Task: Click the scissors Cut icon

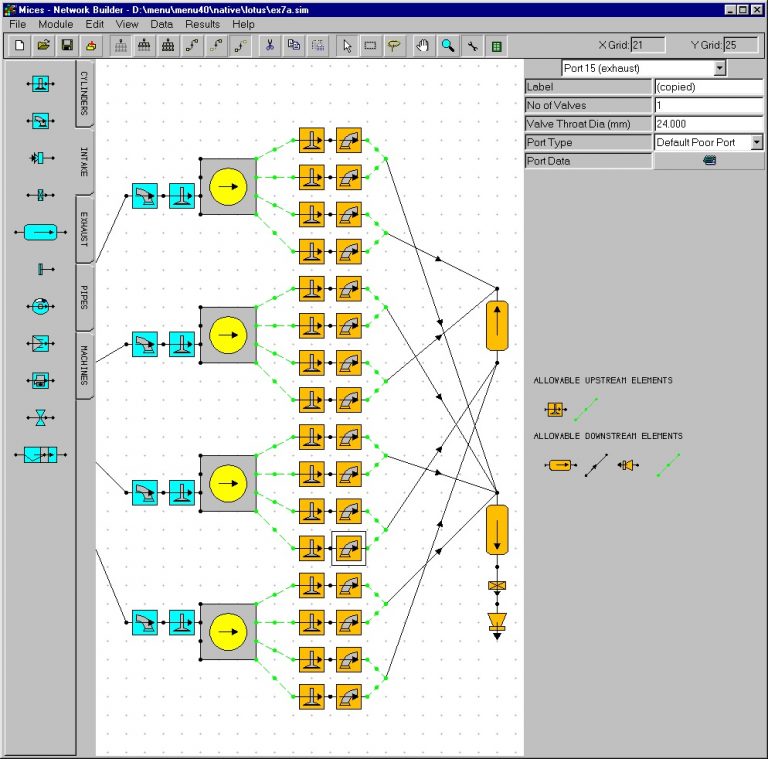Action: click(270, 45)
